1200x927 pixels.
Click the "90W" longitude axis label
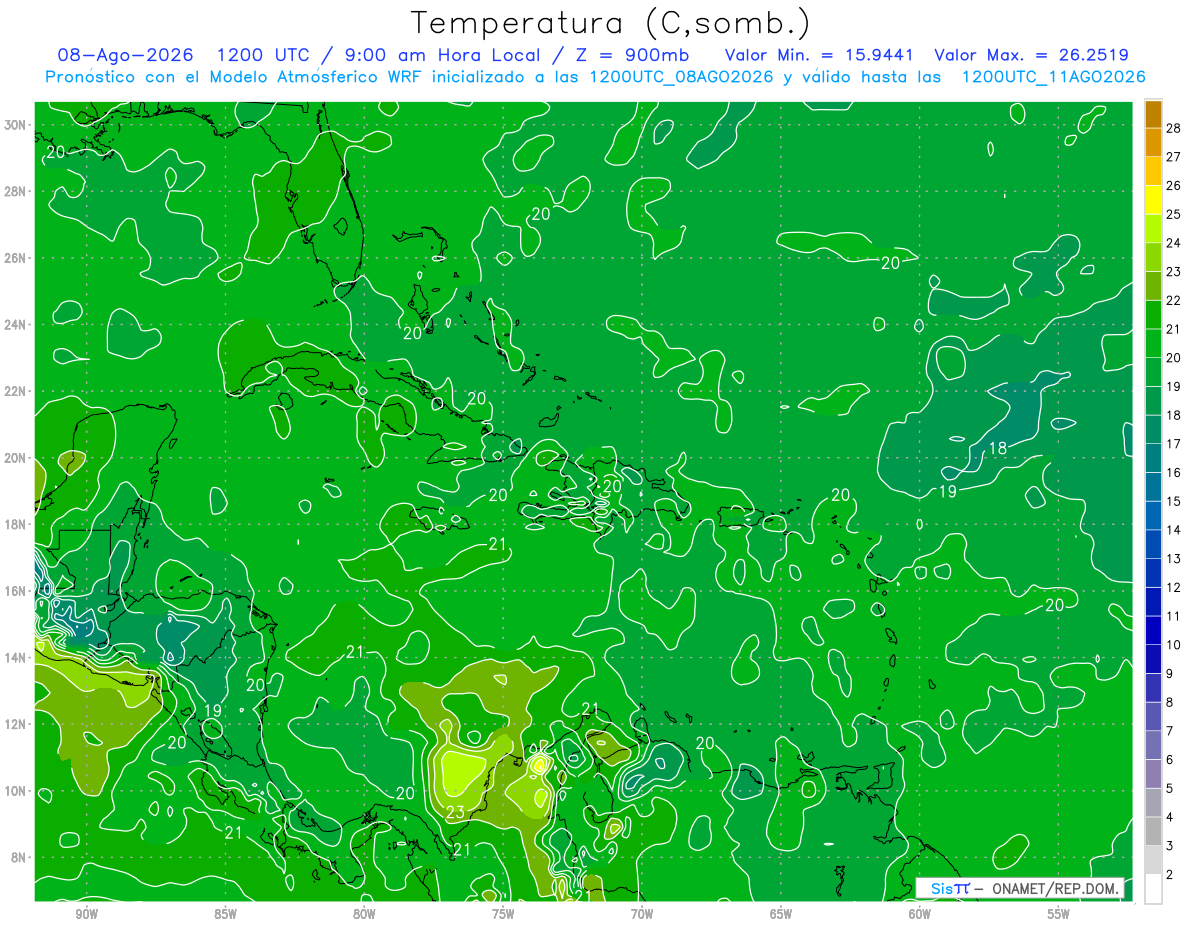pyautogui.click(x=87, y=915)
